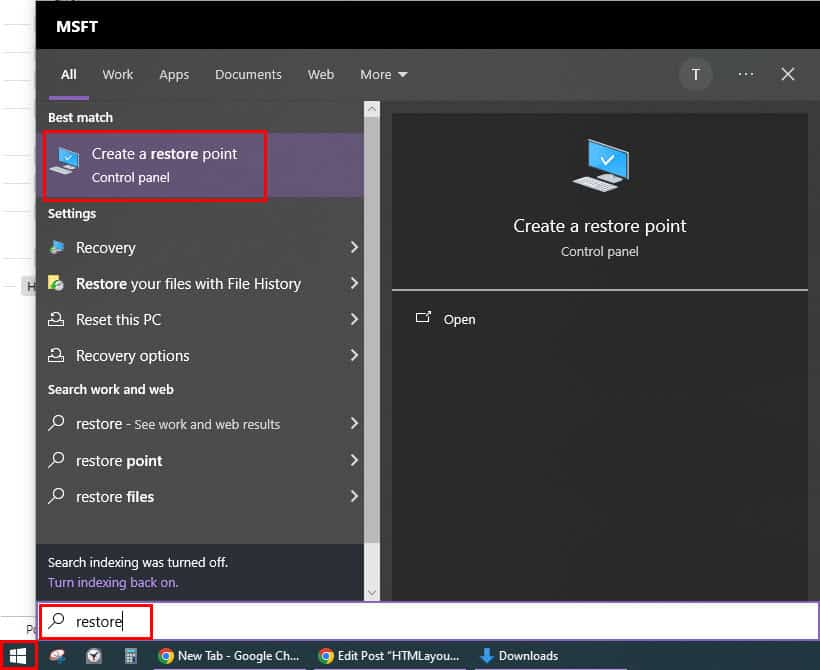
Task: Click the Create a restore point result icon
Action: tap(65, 161)
